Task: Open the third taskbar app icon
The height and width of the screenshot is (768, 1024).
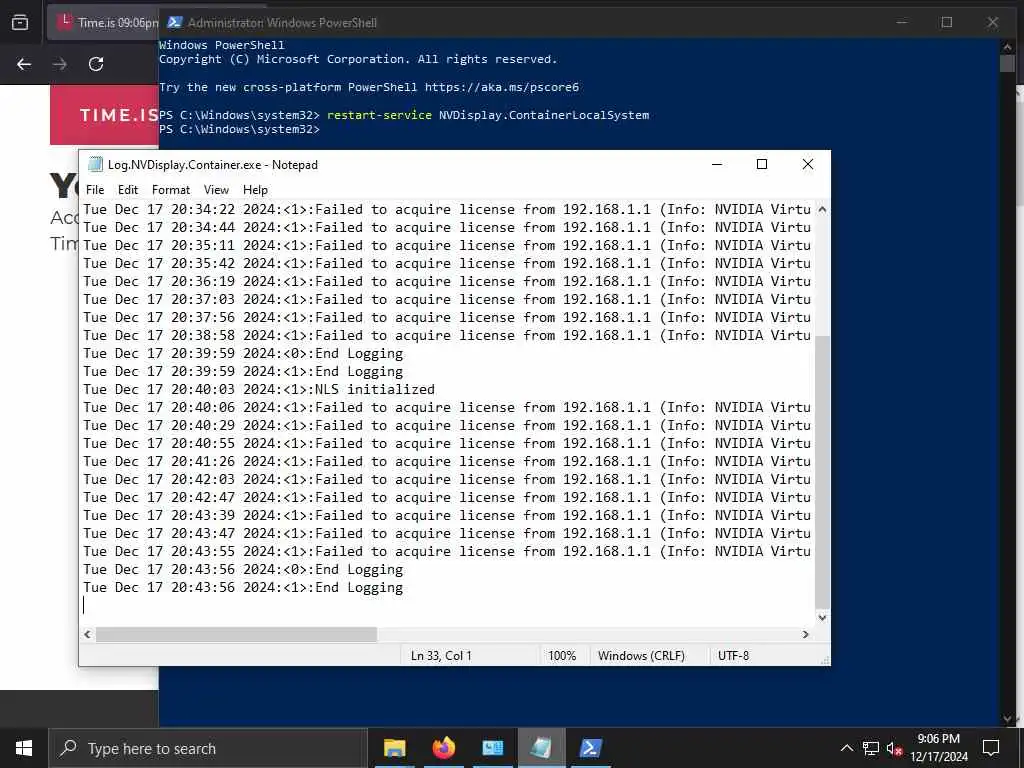Action: (x=492, y=748)
